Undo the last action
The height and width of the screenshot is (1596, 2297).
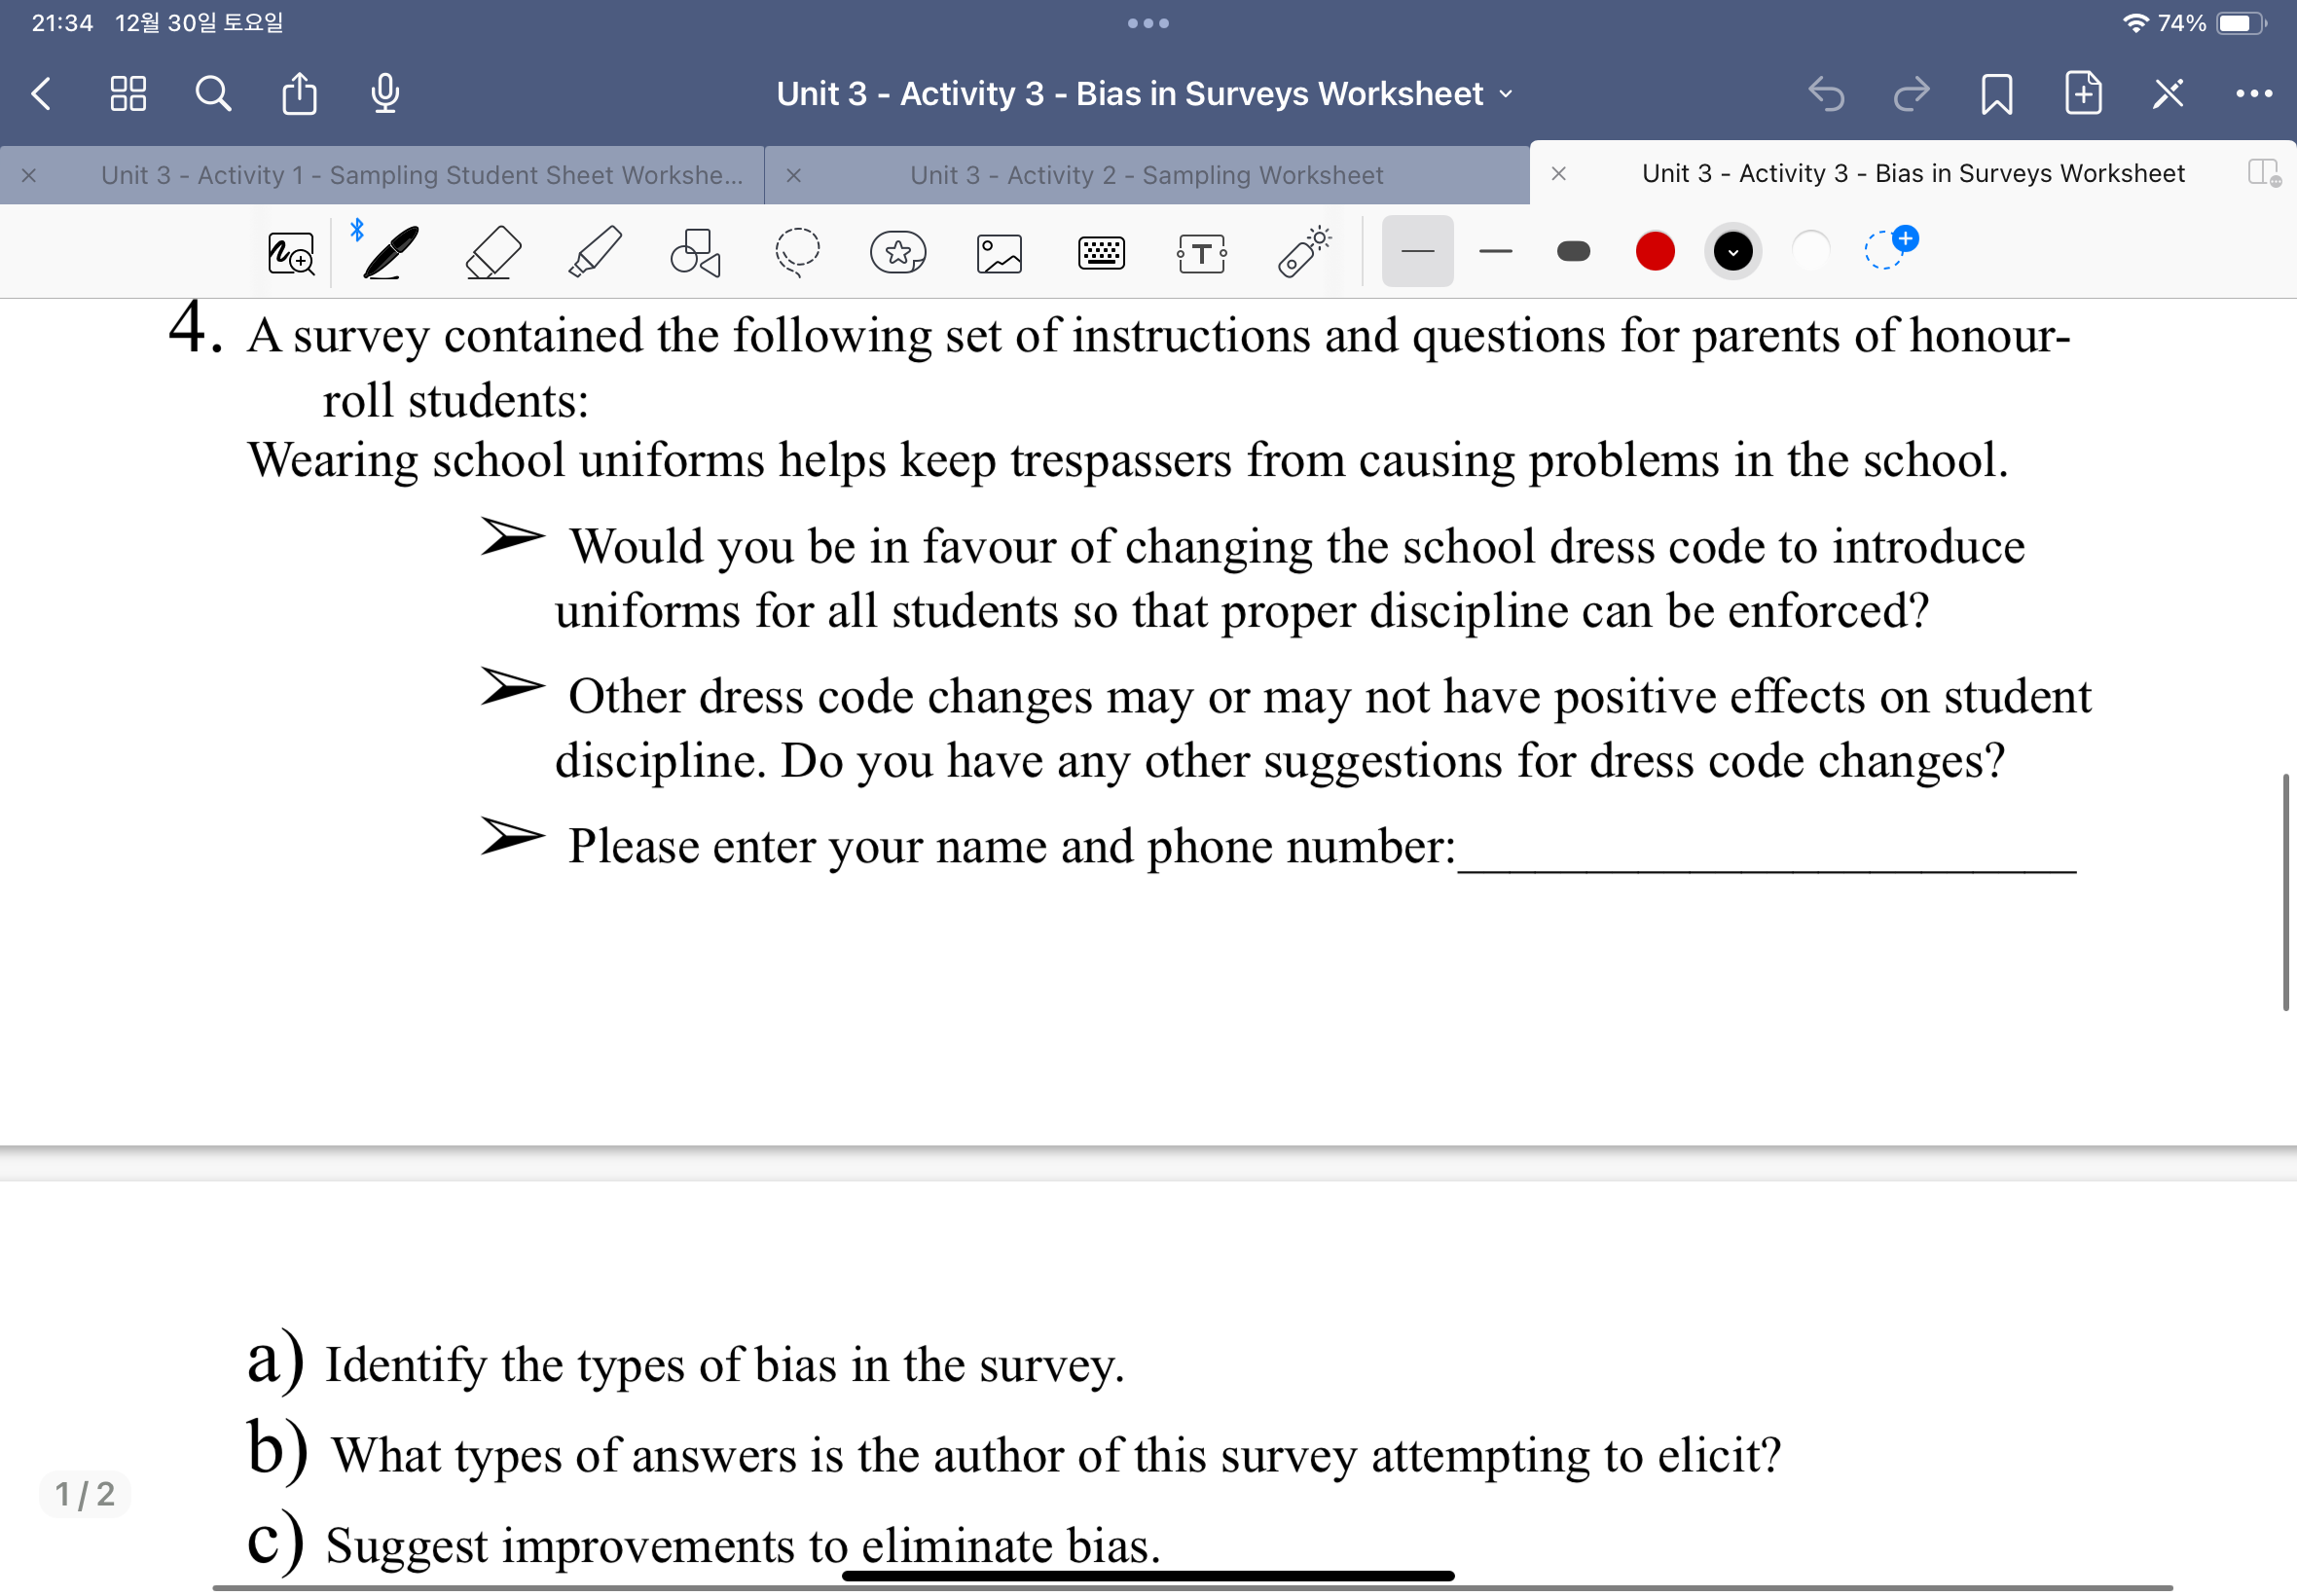pyautogui.click(x=1827, y=93)
